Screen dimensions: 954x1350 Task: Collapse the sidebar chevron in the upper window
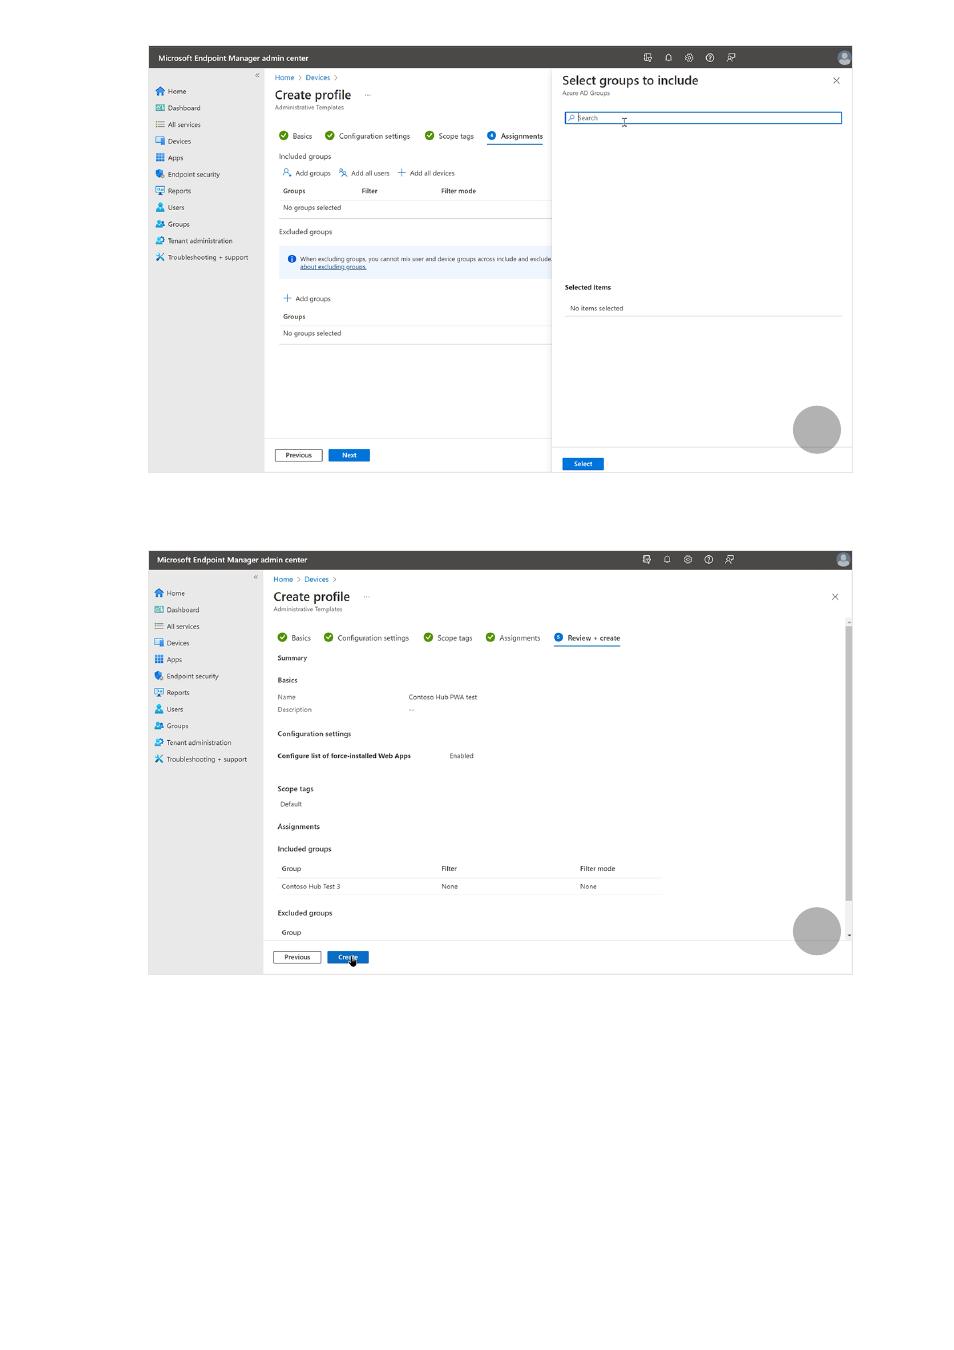click(257, 76)
